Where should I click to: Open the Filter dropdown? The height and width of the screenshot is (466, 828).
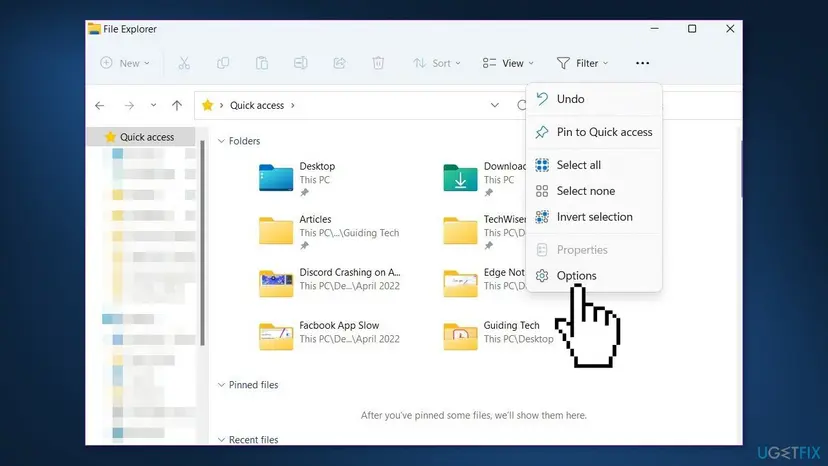tap(582, 63)
